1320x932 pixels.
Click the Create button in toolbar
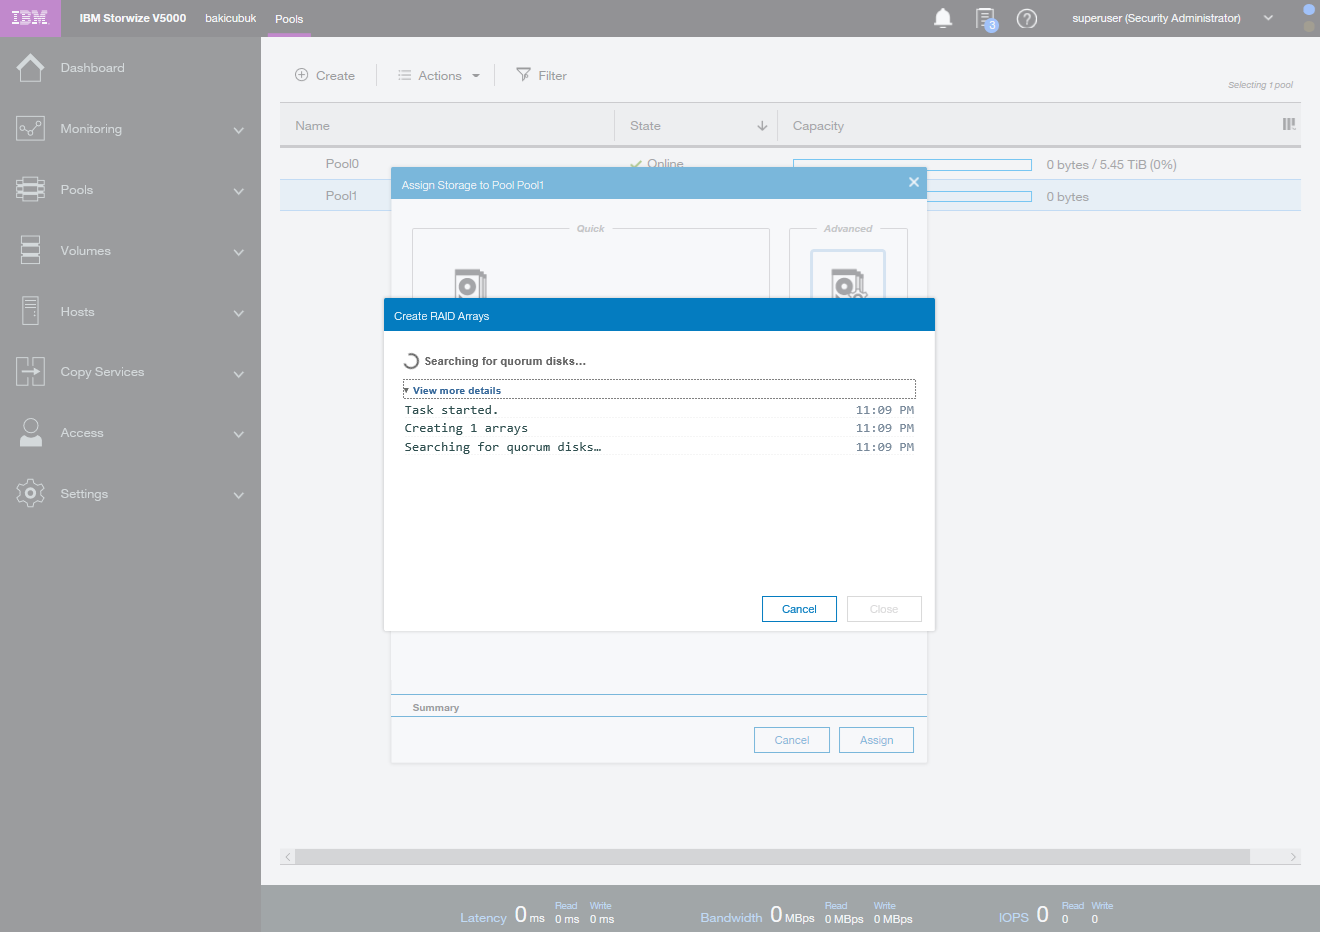(325, 75)
